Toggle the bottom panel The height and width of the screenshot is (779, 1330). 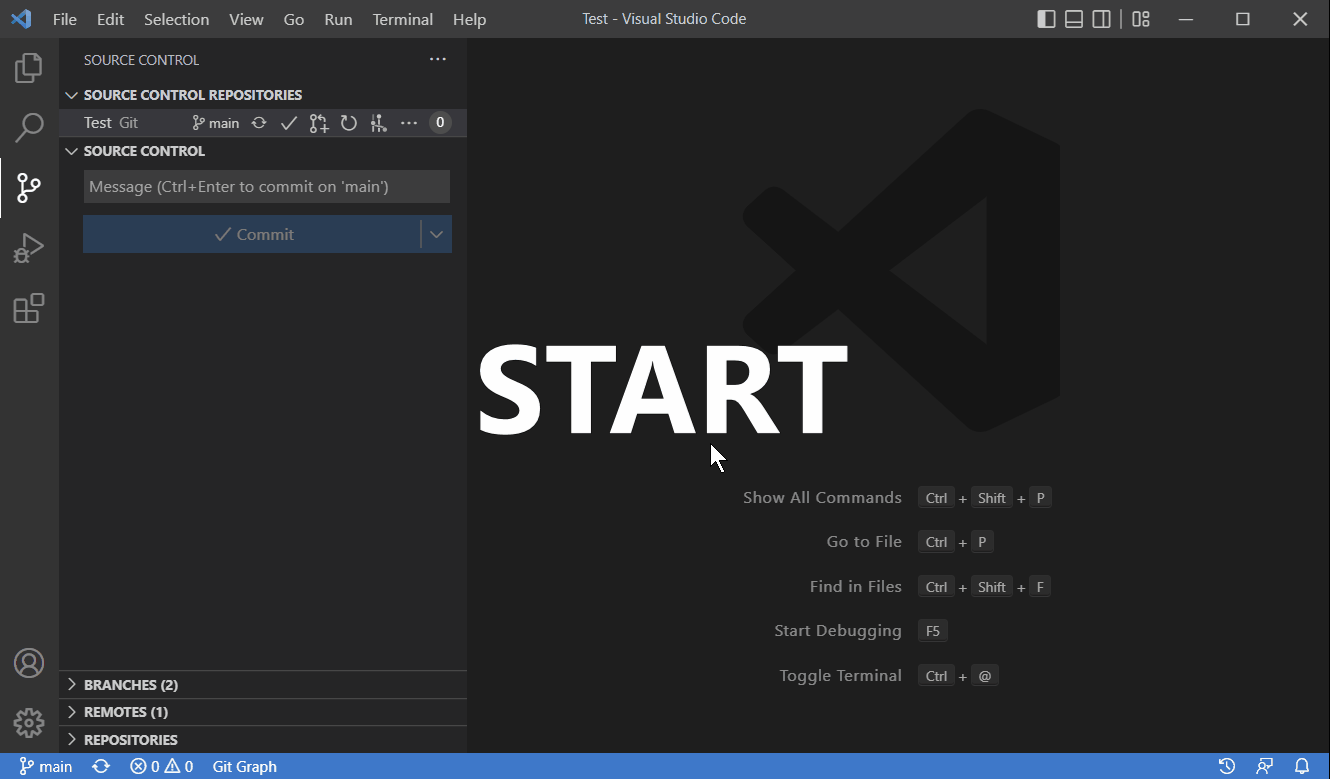tap(1074, 19)
